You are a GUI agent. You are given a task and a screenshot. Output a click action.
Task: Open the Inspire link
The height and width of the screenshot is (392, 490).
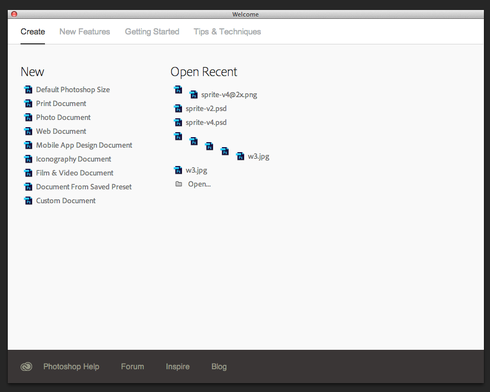click(x=178, y=367)
